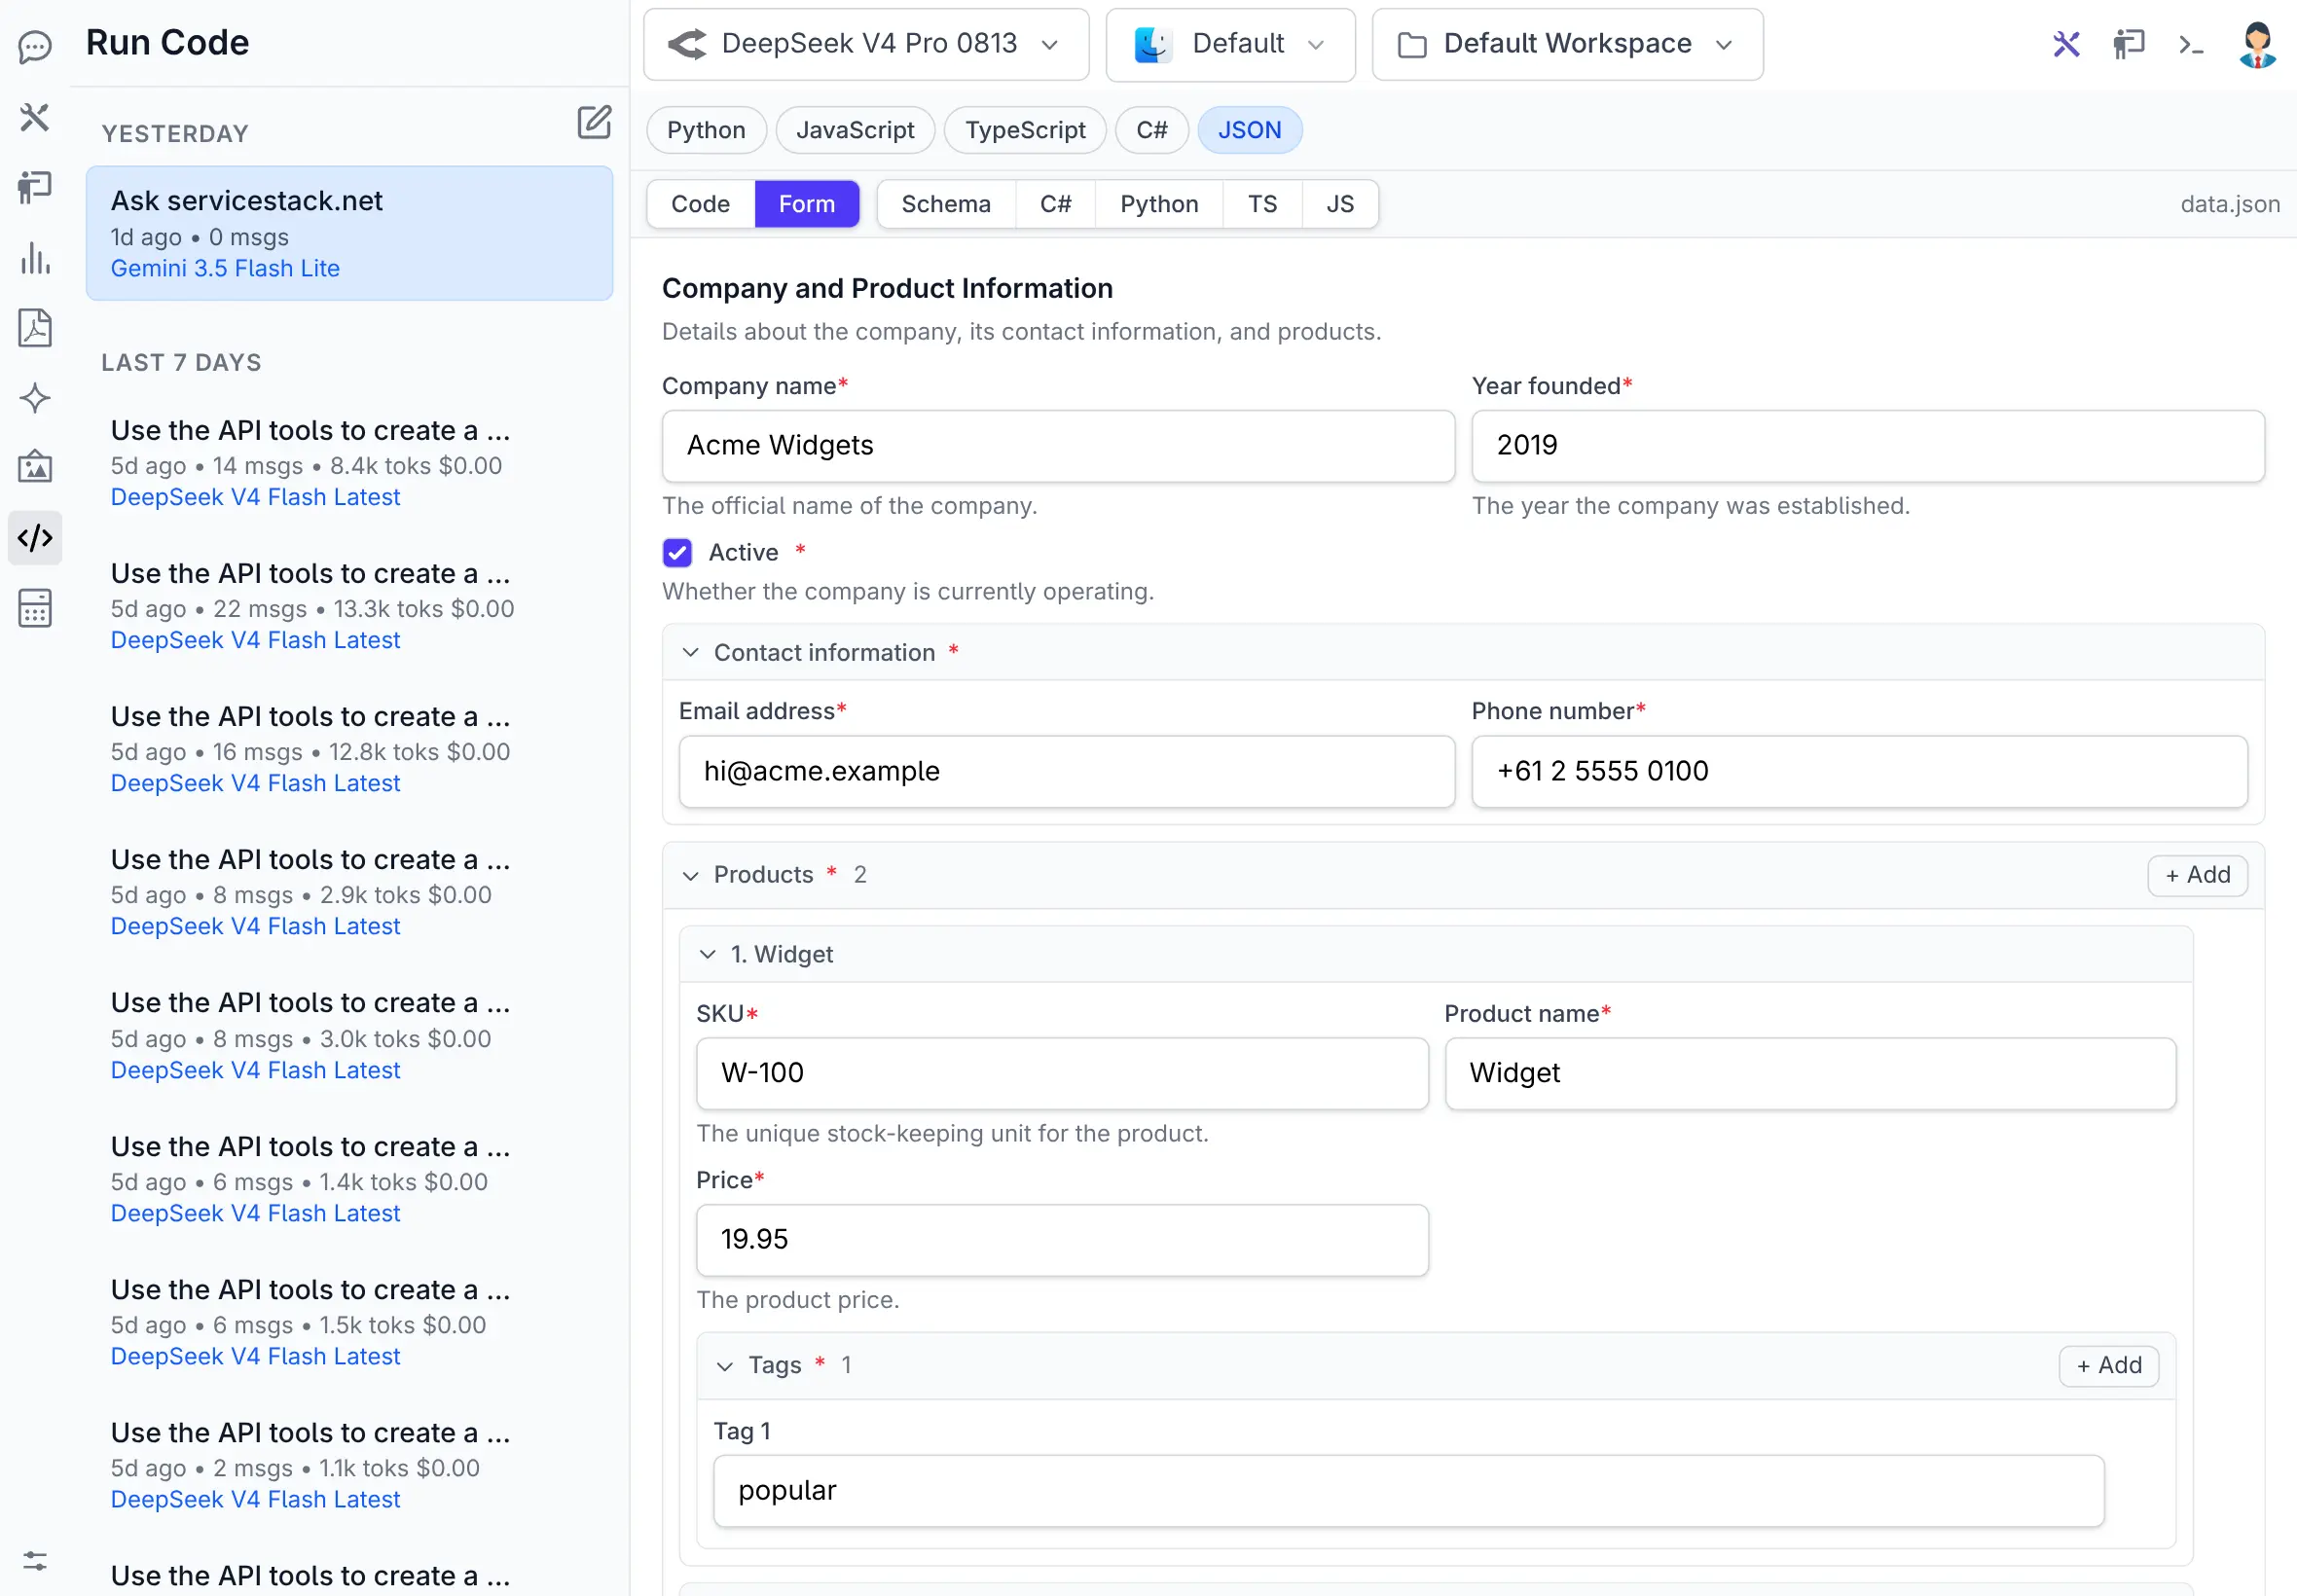The image size is (2297, 1596).
Task: Select the Python language tab
Action: tap(706, 130)
